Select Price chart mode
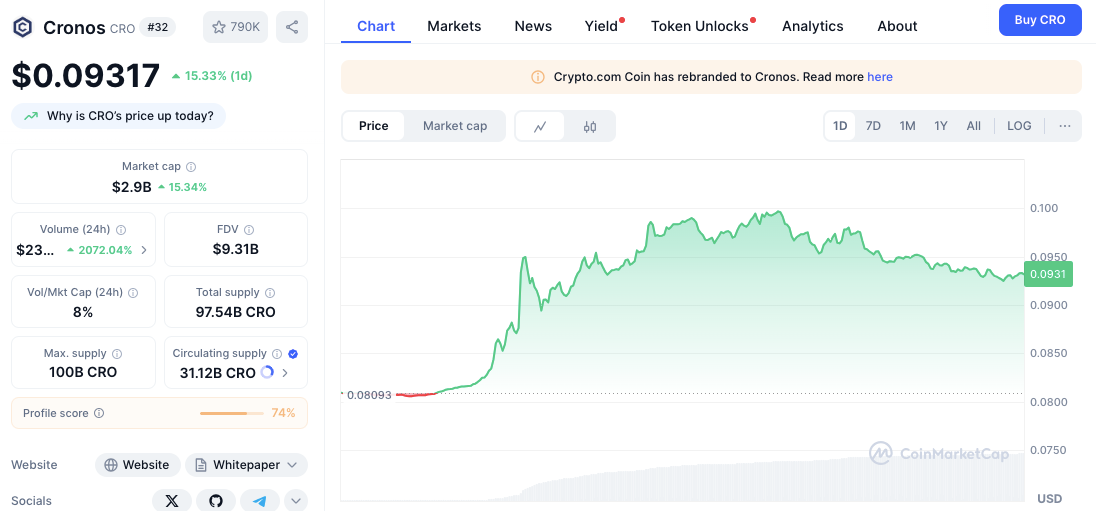The height and width of the screenshot is (511, 1096). point(373,126)
